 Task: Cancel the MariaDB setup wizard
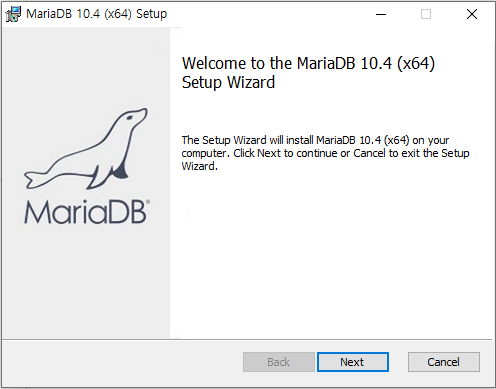pos(444,362)
